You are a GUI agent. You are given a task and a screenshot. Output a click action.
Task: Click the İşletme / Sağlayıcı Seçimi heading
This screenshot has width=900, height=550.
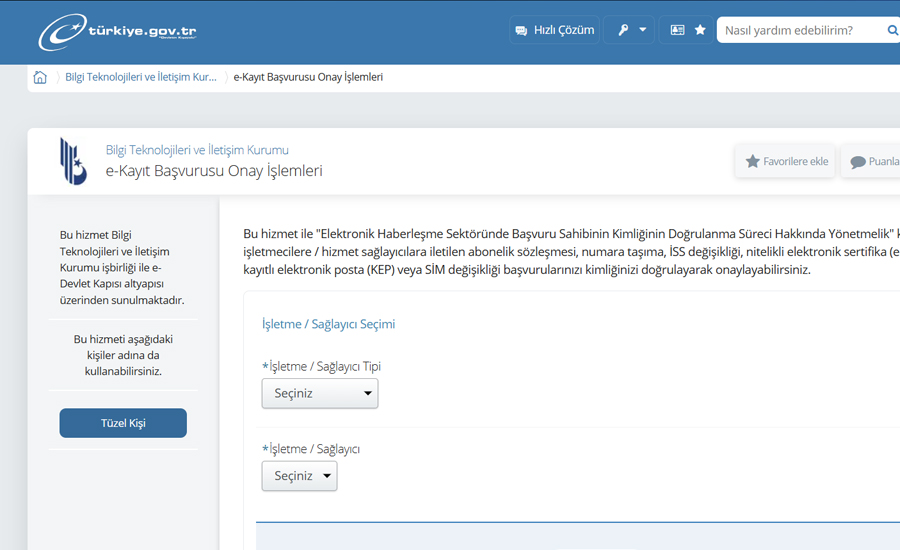328,324
